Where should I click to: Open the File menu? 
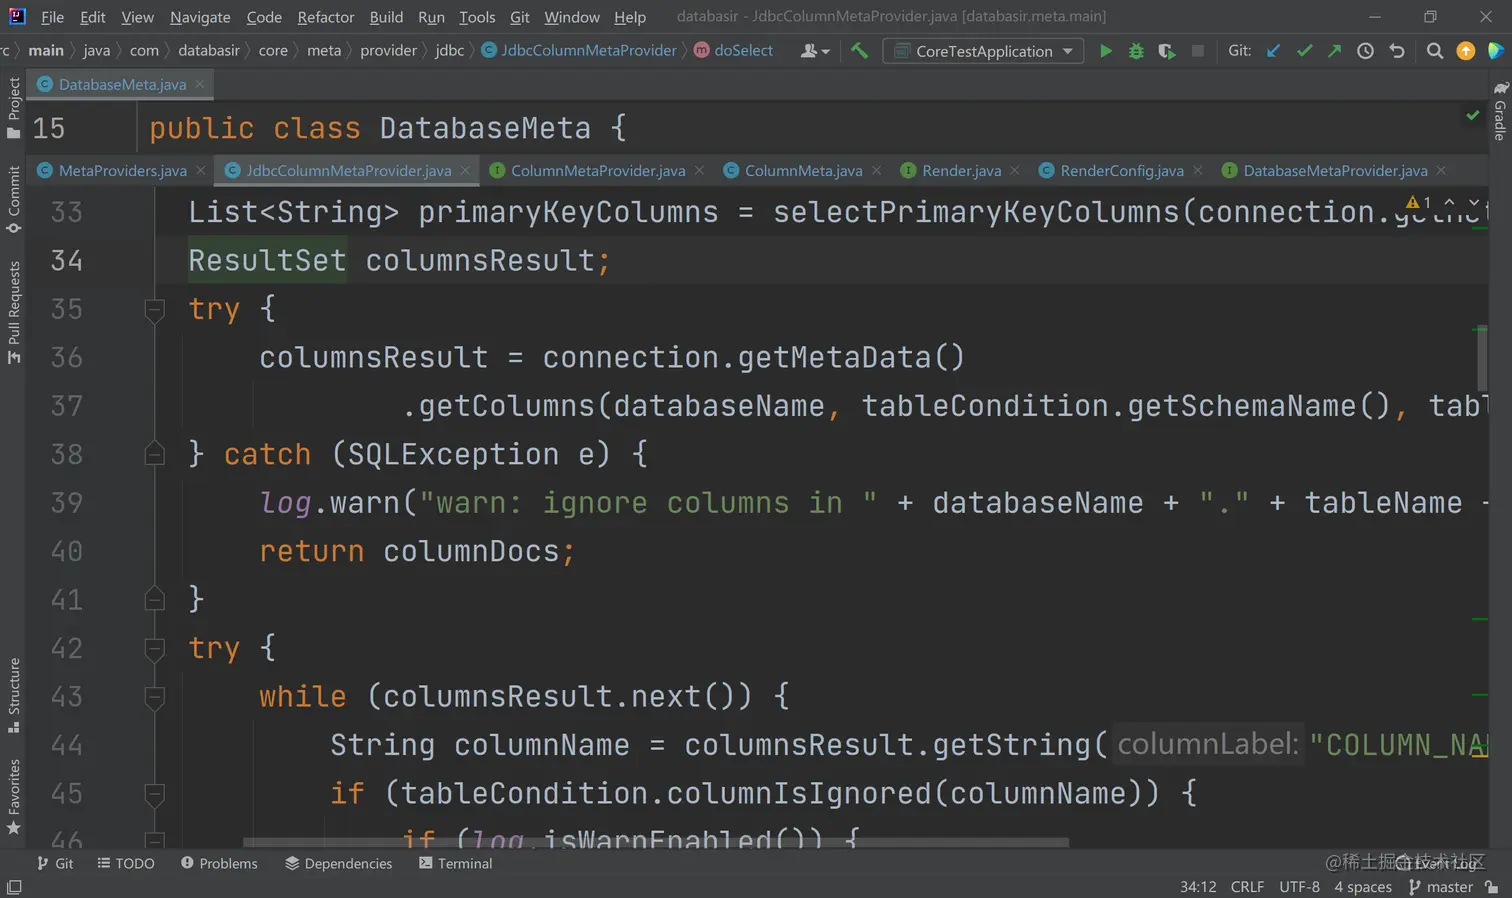52,17
